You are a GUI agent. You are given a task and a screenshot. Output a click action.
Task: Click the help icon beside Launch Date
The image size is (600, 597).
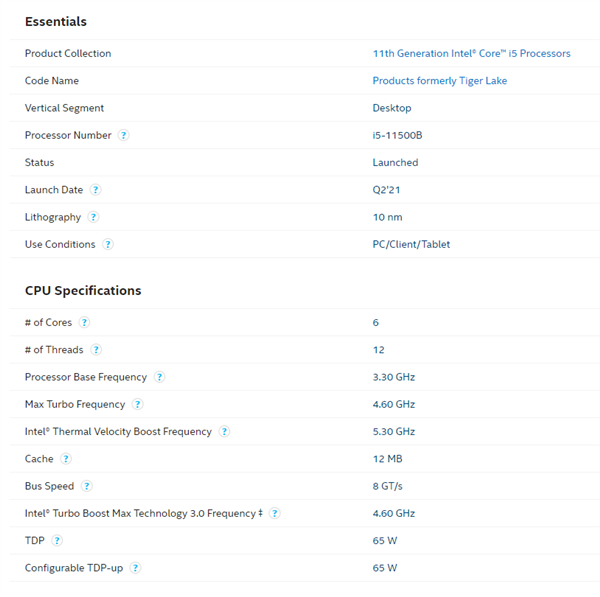(95, 190)
